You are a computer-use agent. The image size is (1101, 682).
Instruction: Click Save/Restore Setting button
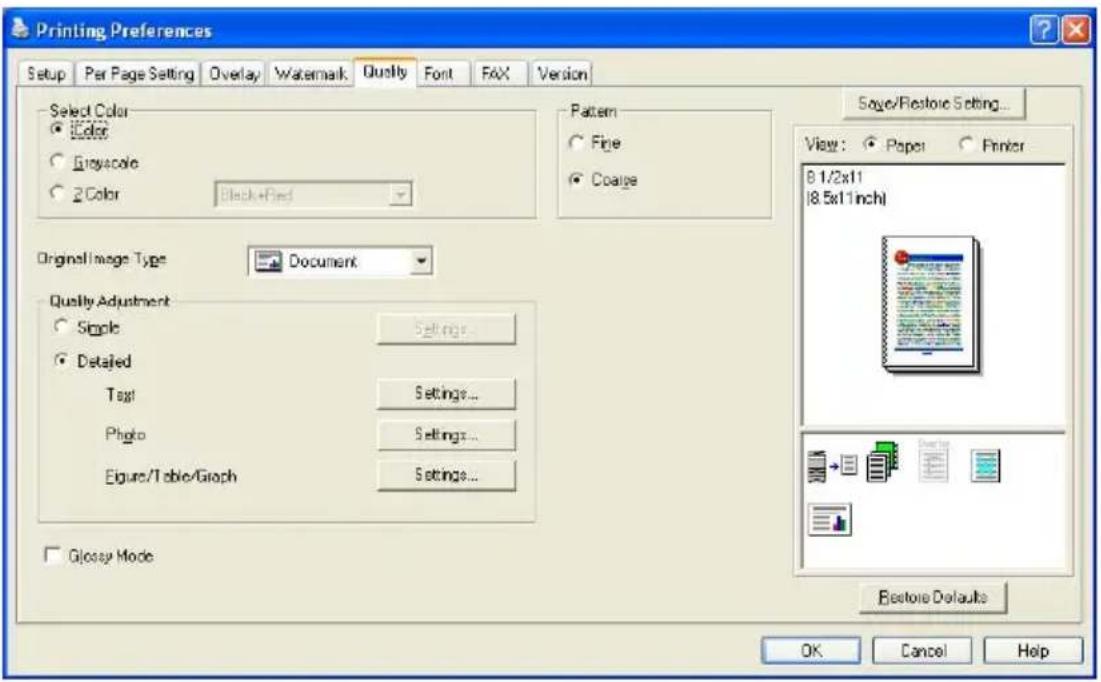pyautogui.click(x=933, y=104)
